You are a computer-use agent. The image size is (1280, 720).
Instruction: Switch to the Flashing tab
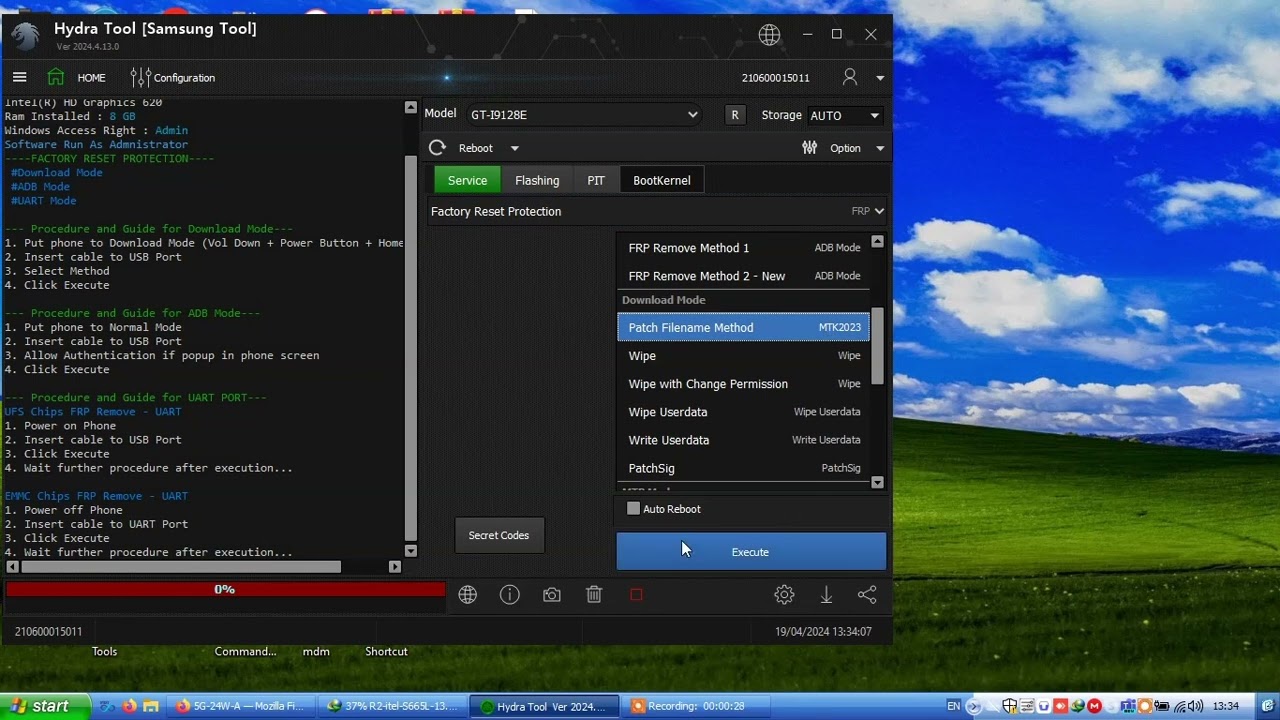tap(537, 180)
